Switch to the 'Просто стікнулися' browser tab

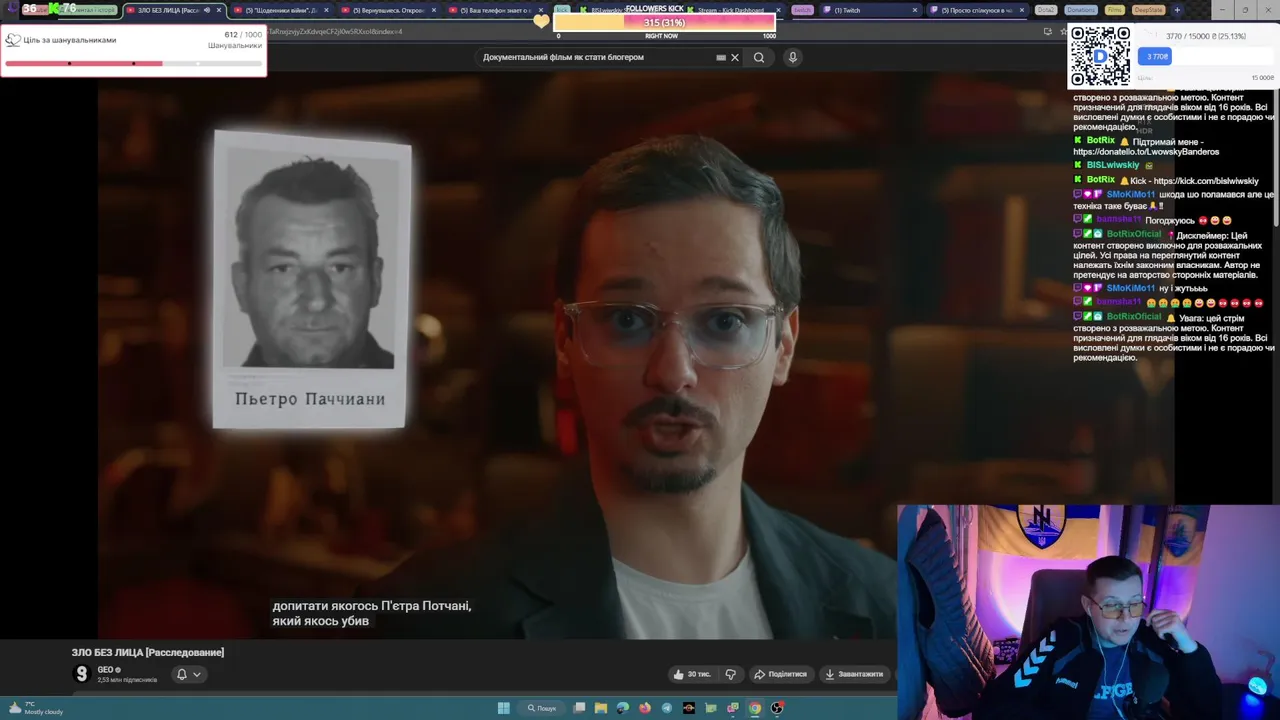[975, 10]
